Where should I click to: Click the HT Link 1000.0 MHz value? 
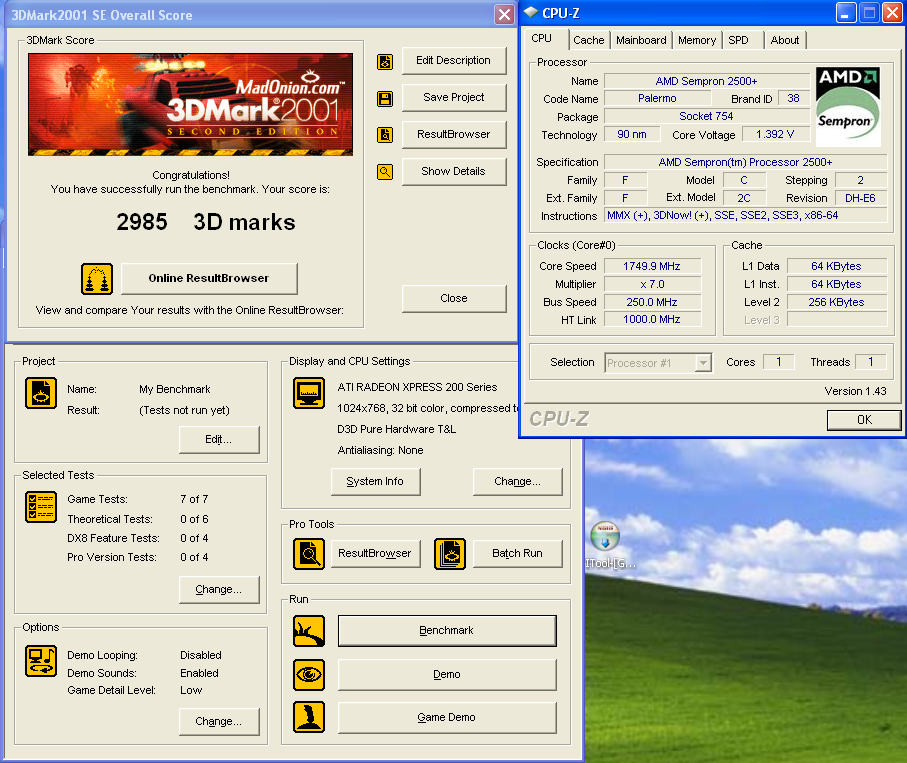pos(652,320)
